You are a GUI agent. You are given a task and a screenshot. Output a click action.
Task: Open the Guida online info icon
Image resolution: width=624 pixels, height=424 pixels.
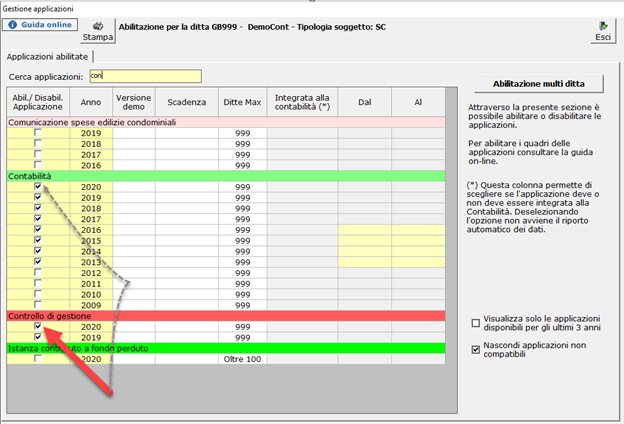[13, 25]
